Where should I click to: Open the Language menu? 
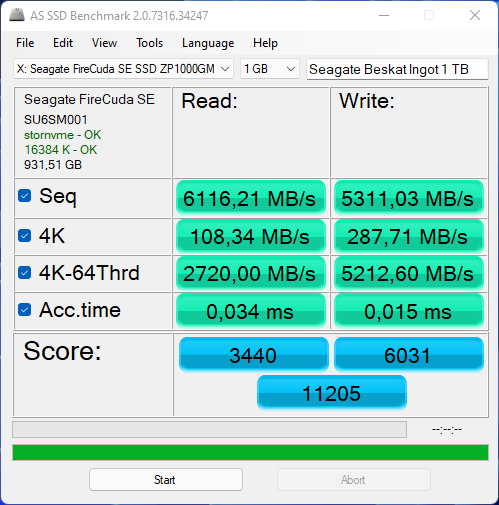coord(208,43)
